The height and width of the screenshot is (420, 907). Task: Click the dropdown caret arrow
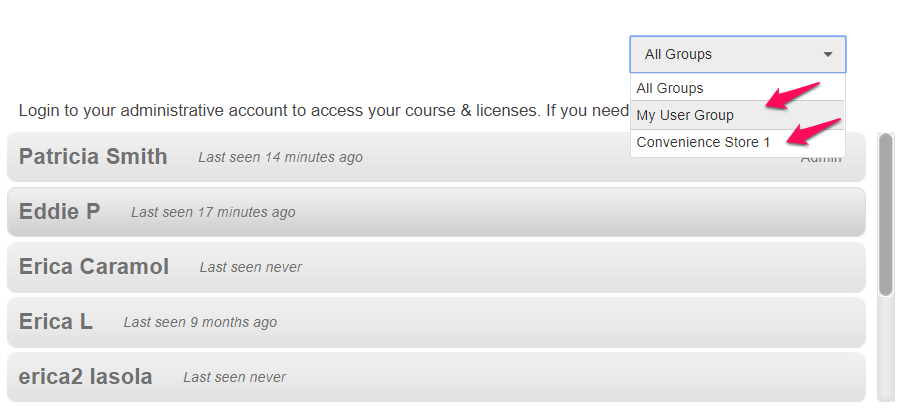click(x=827, y=55)
